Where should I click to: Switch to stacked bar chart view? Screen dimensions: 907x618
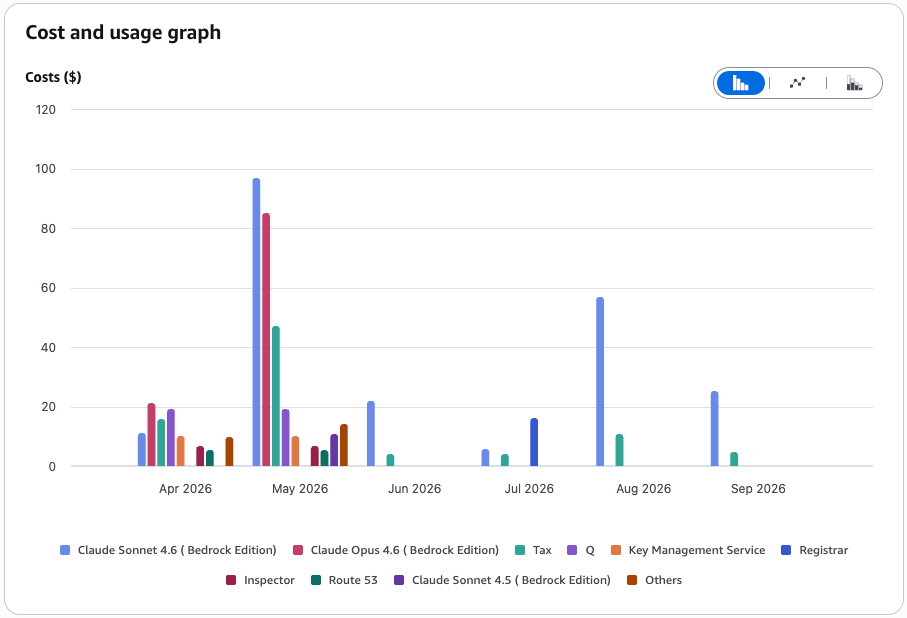(x=854, y=83)
